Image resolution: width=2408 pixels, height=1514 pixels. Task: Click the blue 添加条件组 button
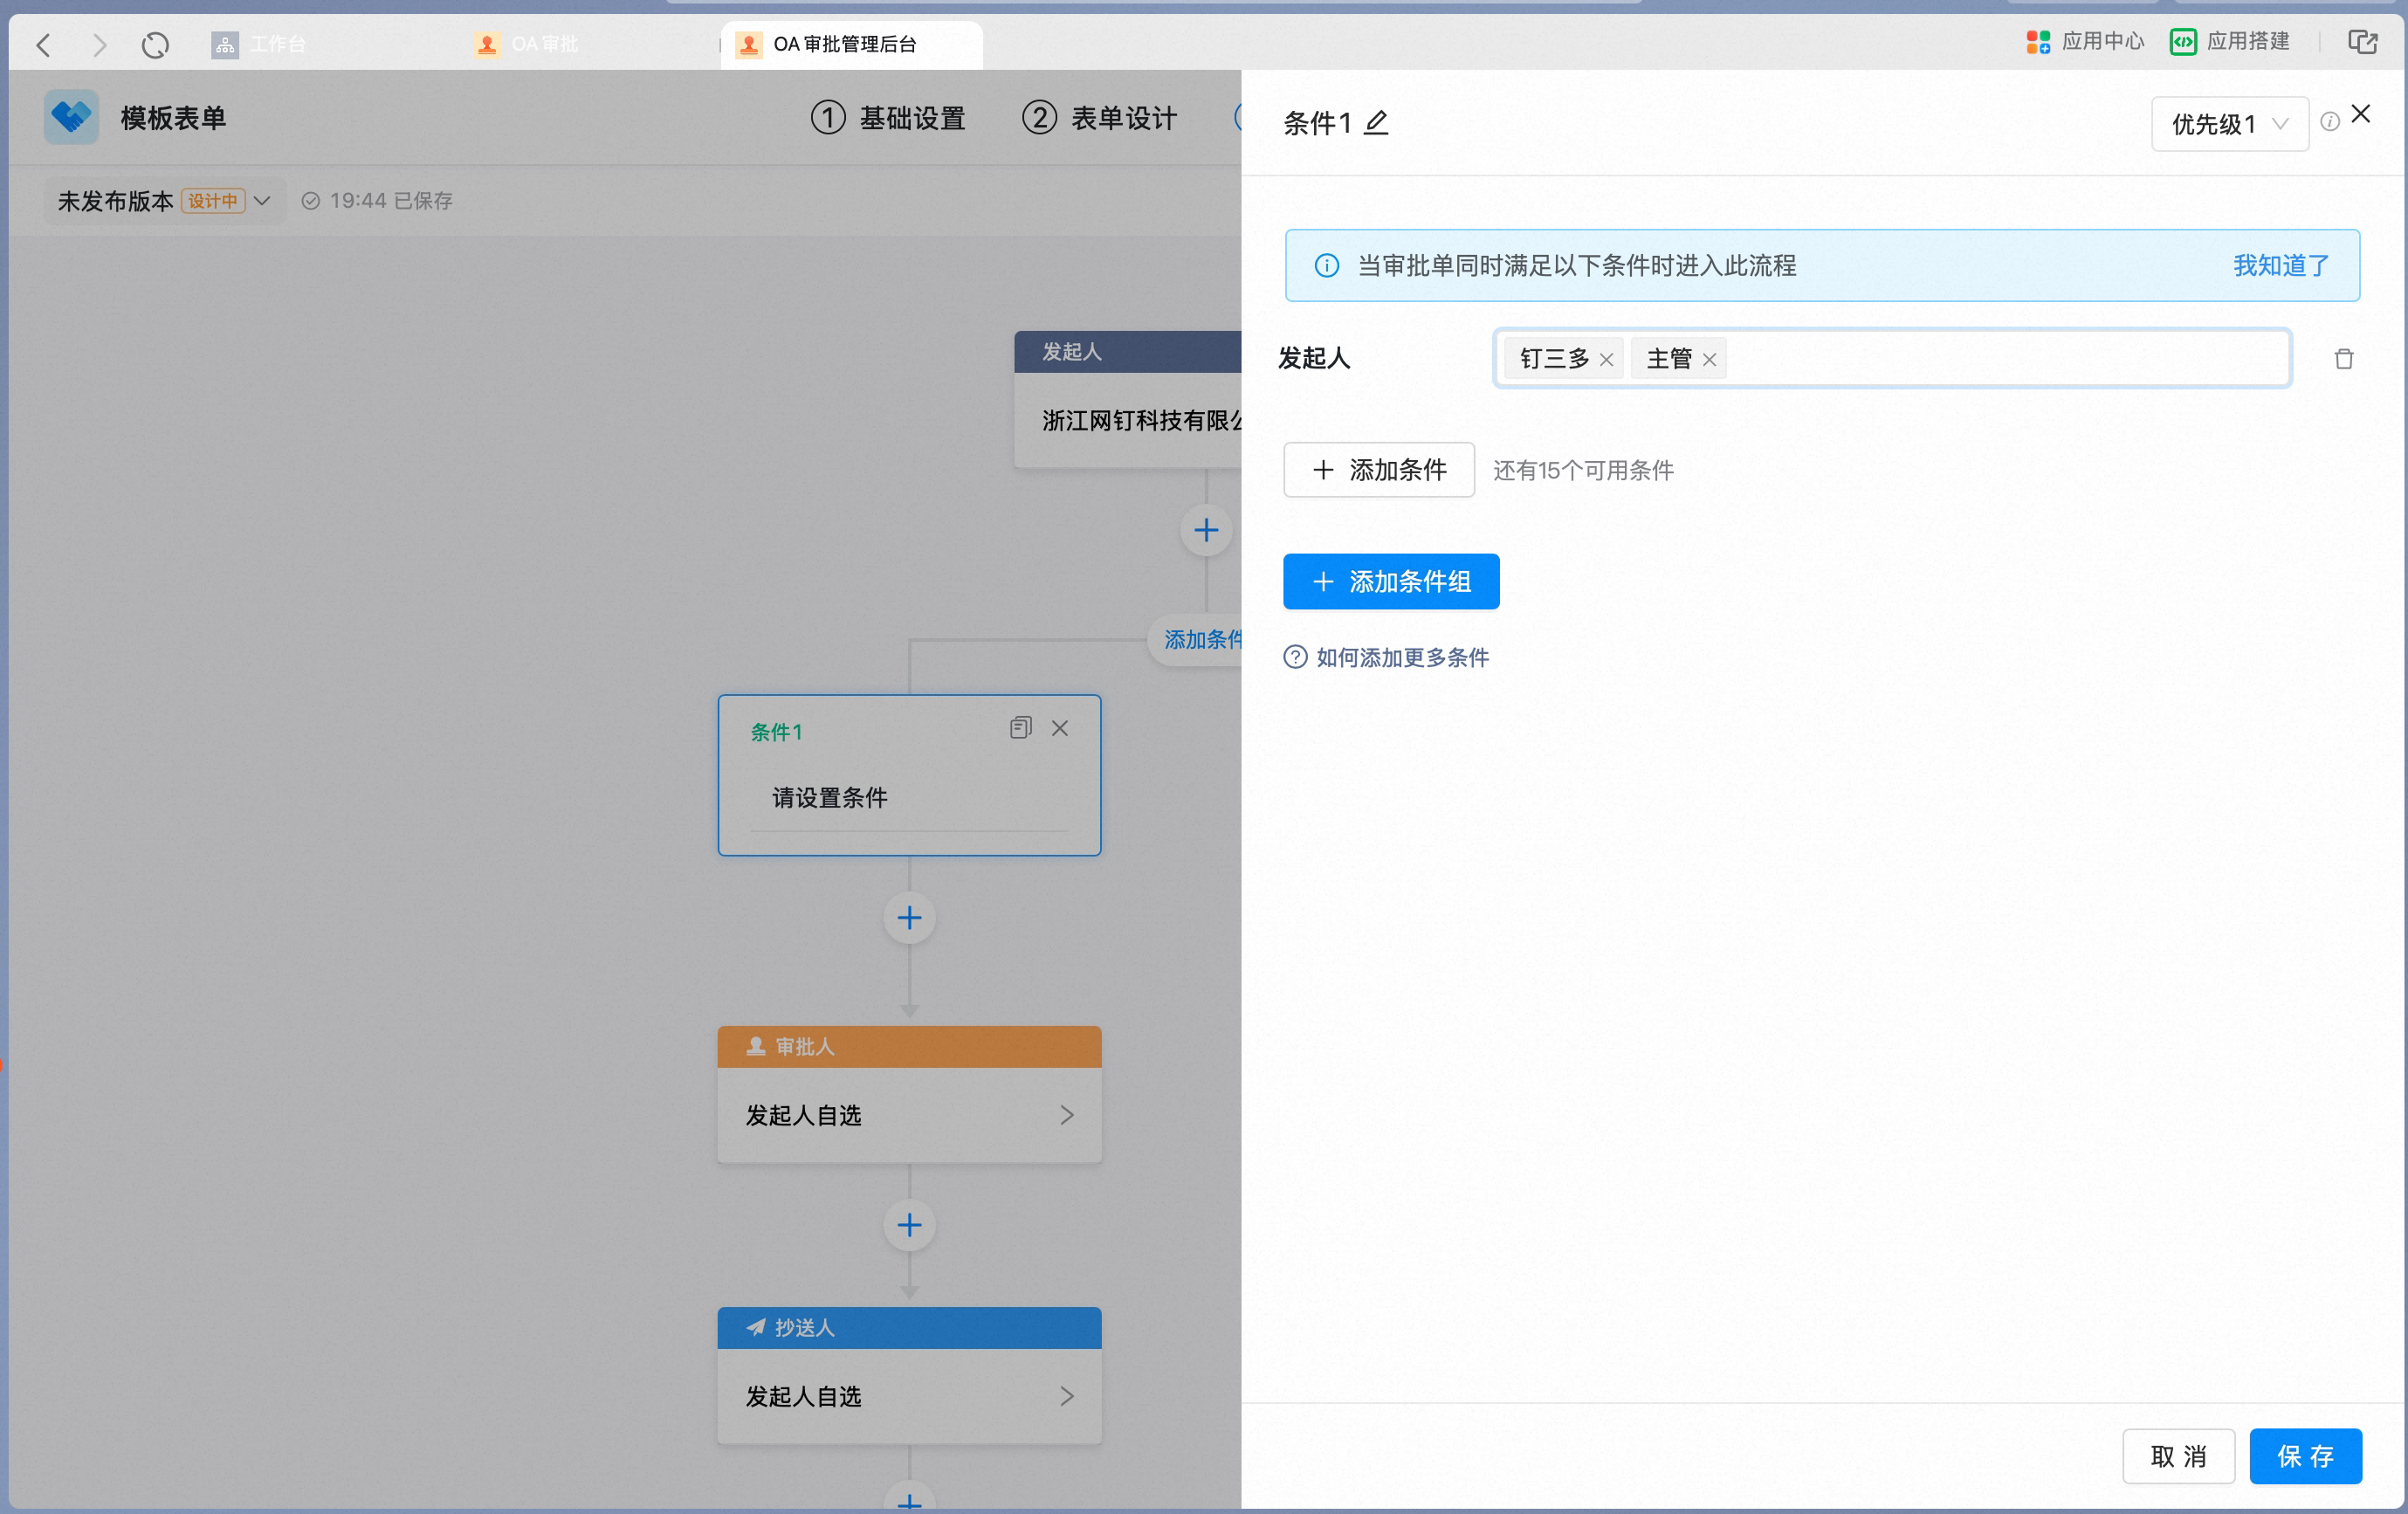[x=1391, y=581]
